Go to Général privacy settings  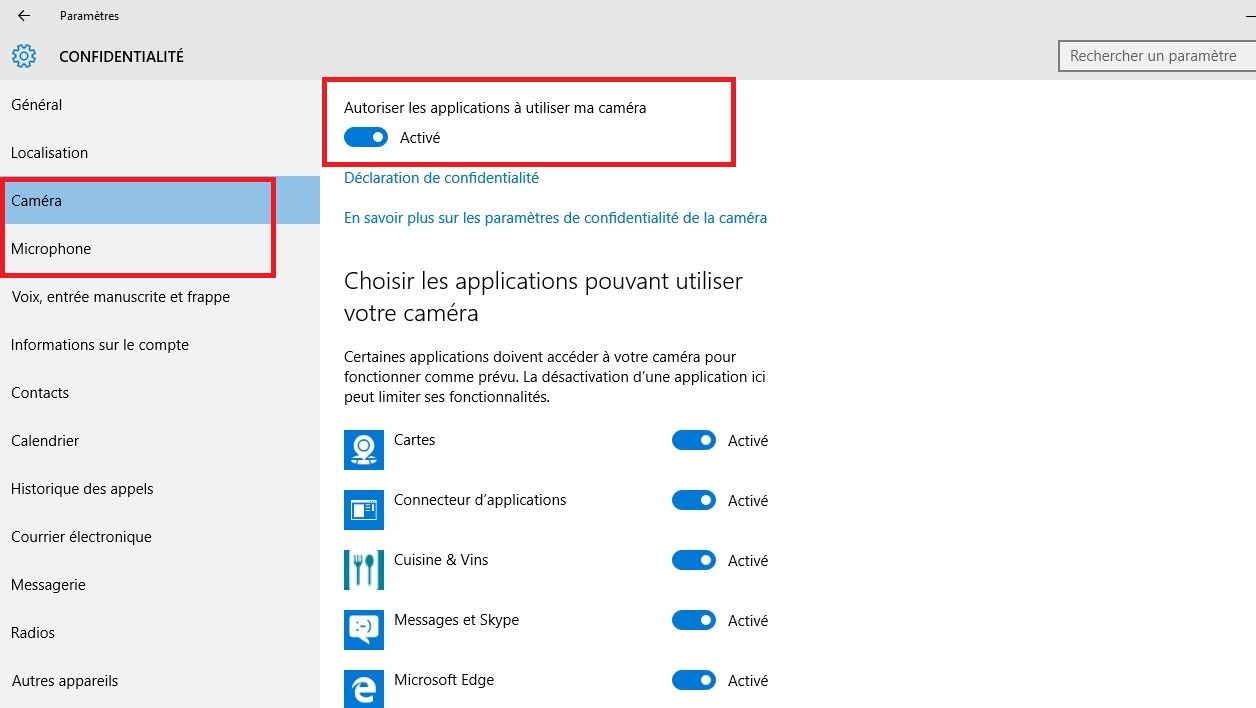37,105
